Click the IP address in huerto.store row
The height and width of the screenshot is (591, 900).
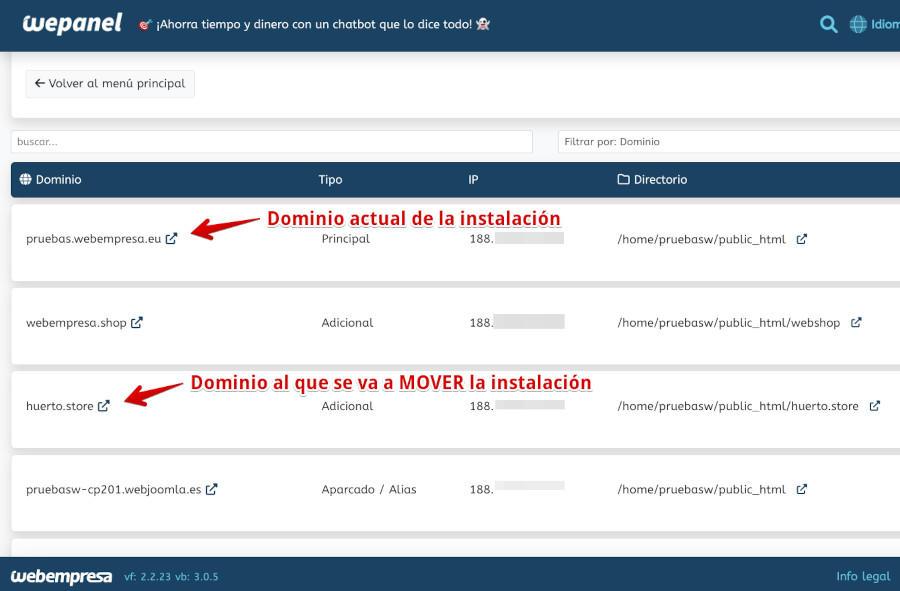517,405
